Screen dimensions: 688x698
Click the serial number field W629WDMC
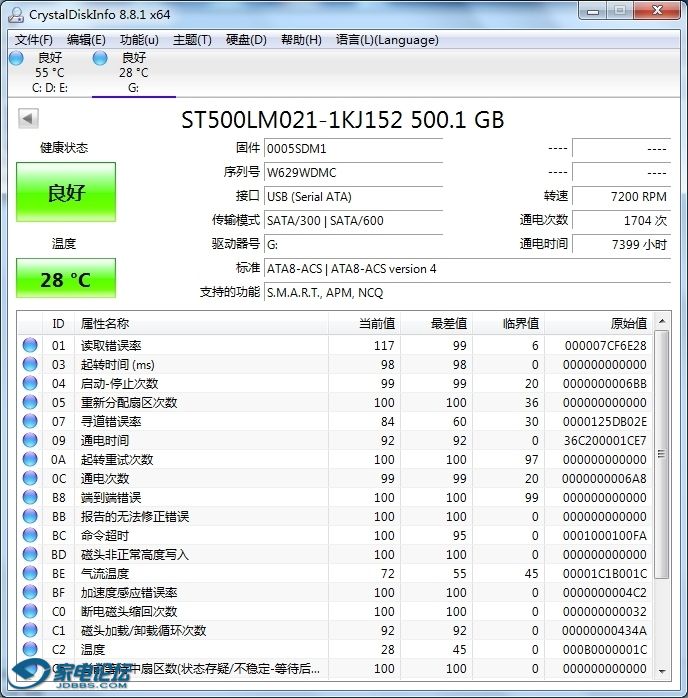(x=353, y=172)
